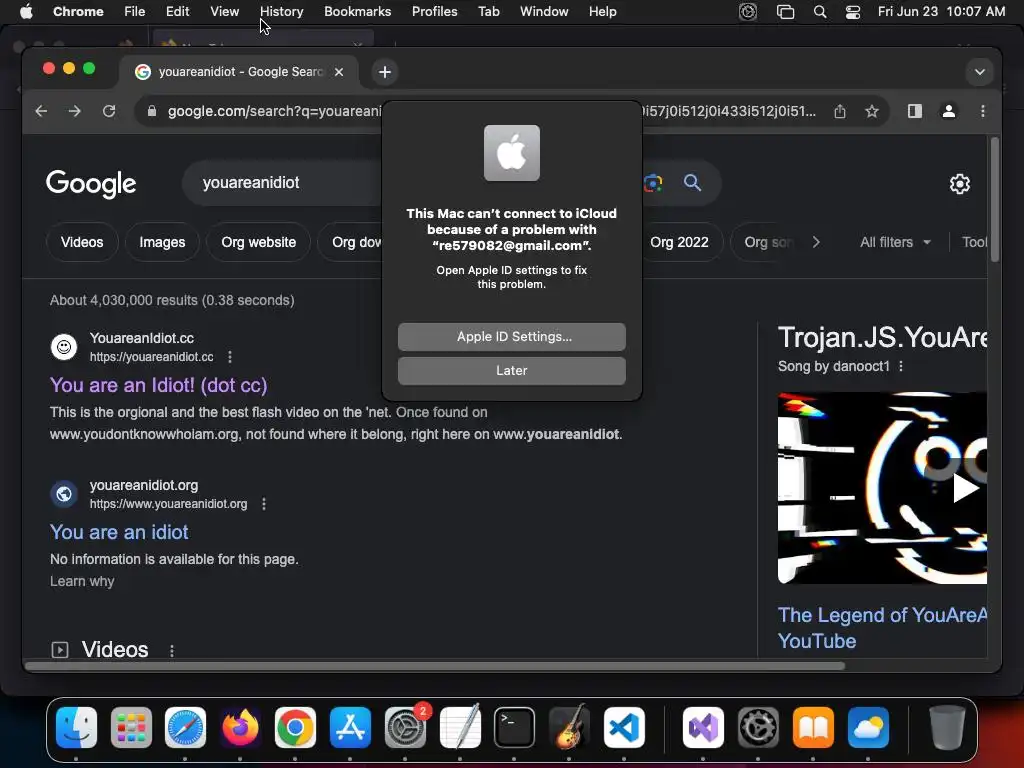Filter results by Videos
This screenshot has width=1024, height=768.
point(82,242)
